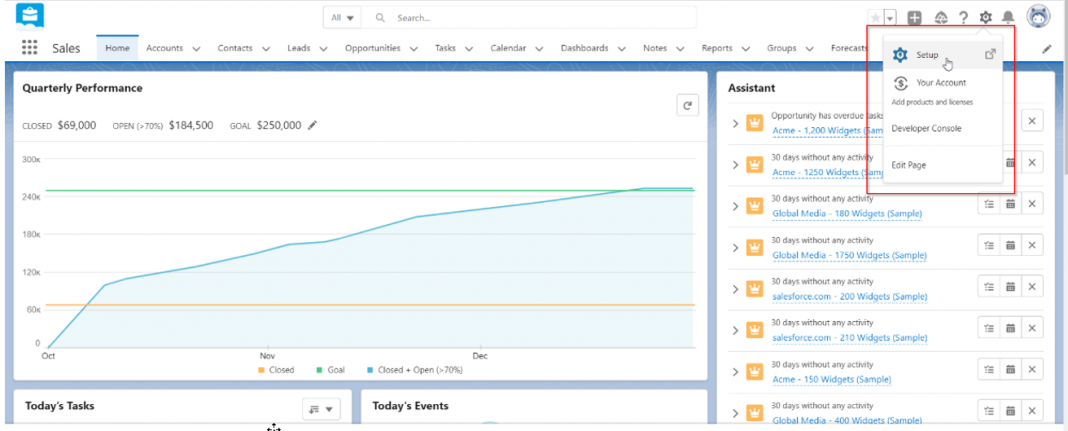Open the Help question mark icon

click(x=963, y=18)
